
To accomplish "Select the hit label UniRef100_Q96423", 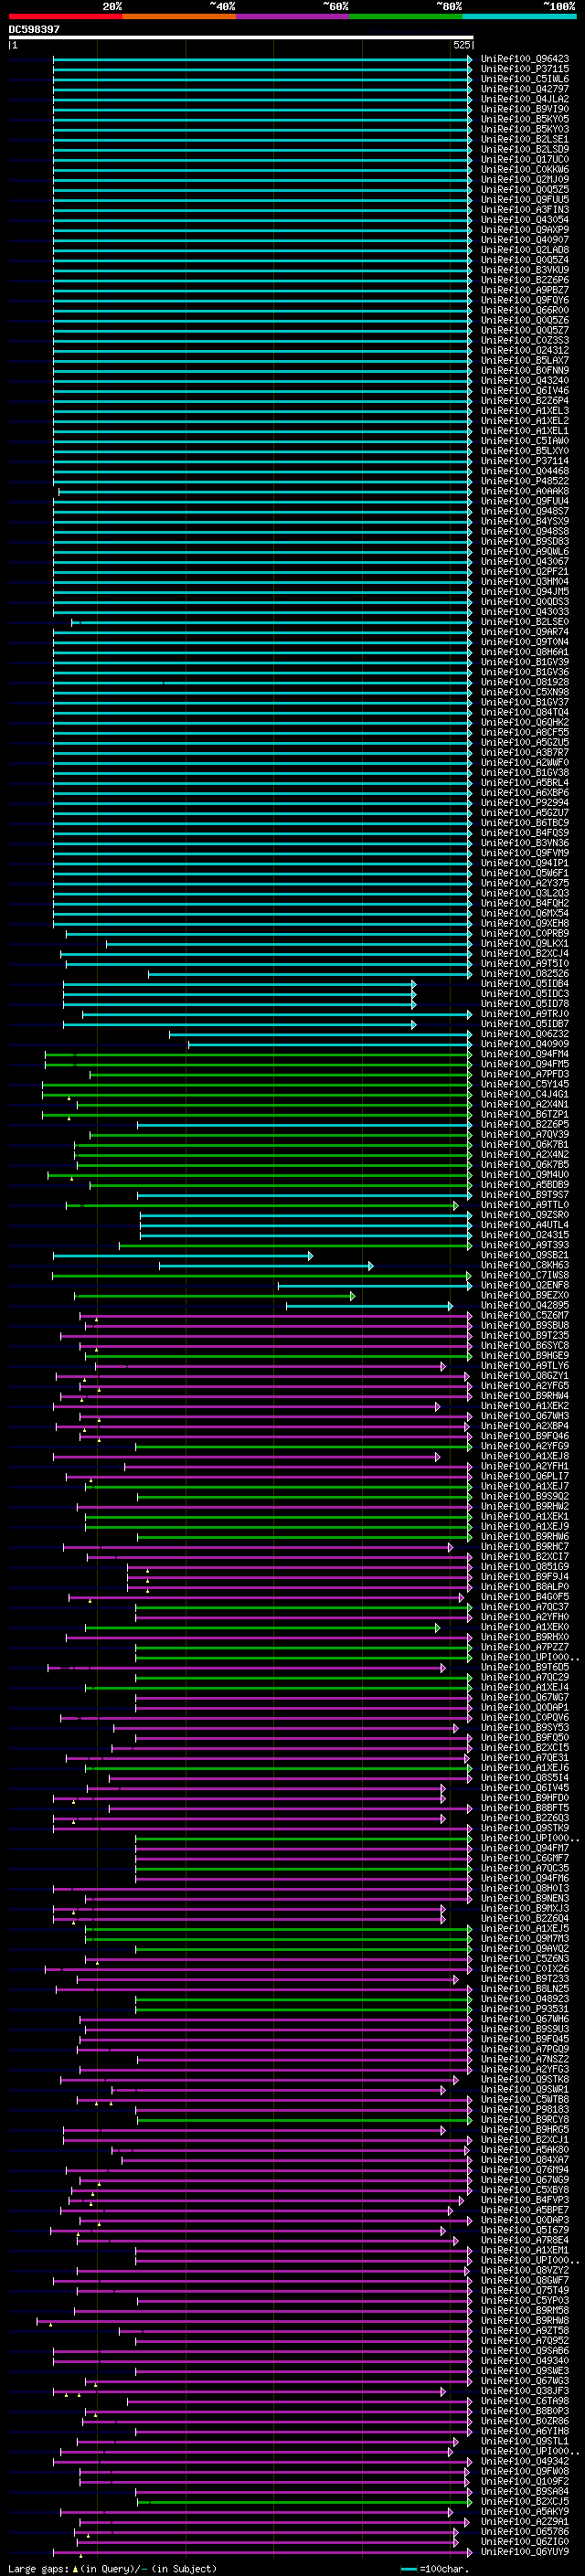I will point(525,59).
